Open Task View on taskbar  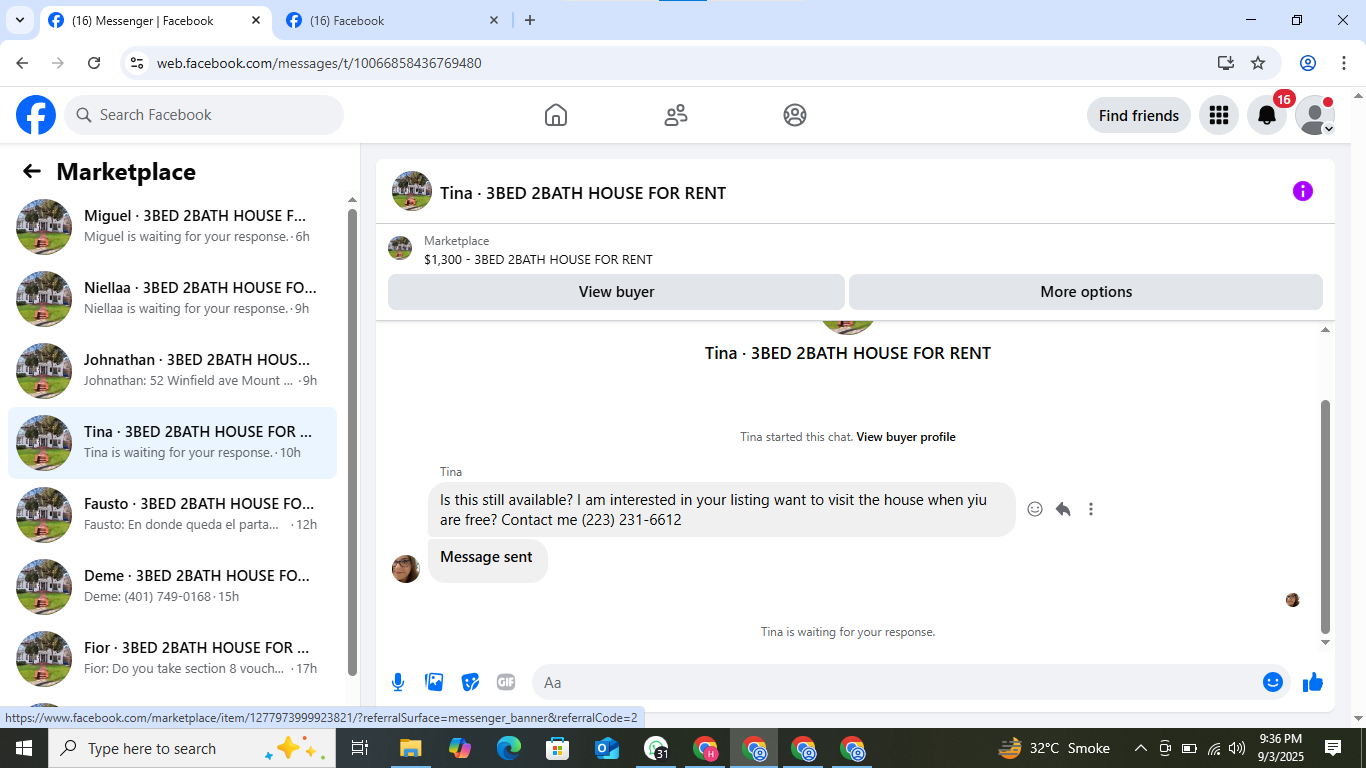click(x=360, y=748)
